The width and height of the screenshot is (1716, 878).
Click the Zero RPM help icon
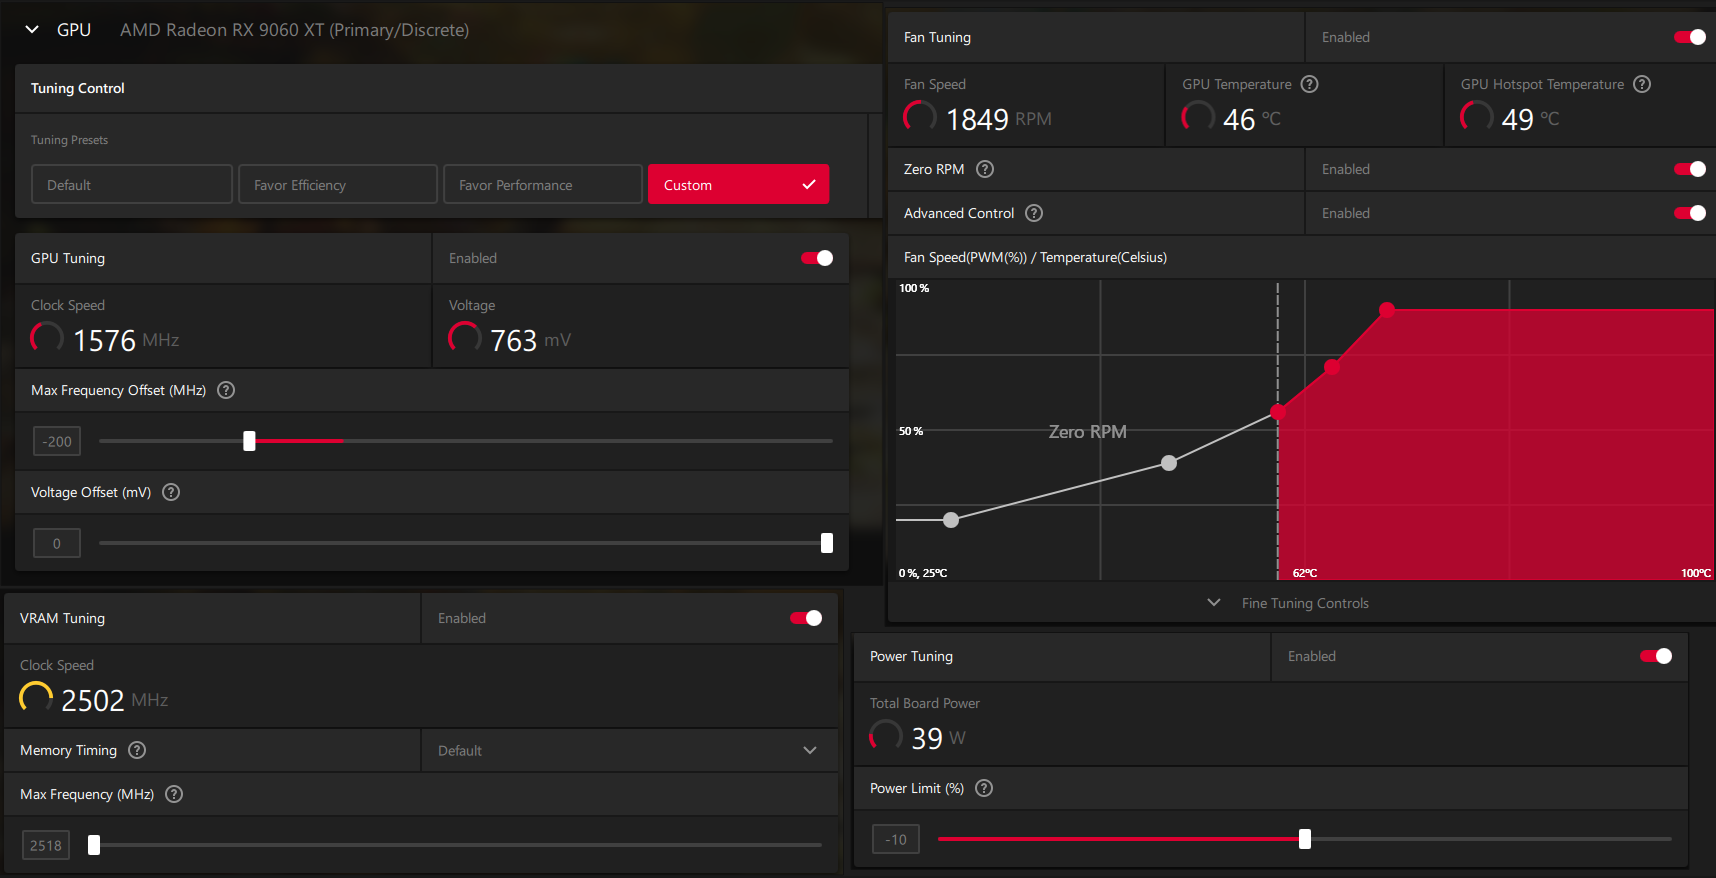[x=985, y=169]
